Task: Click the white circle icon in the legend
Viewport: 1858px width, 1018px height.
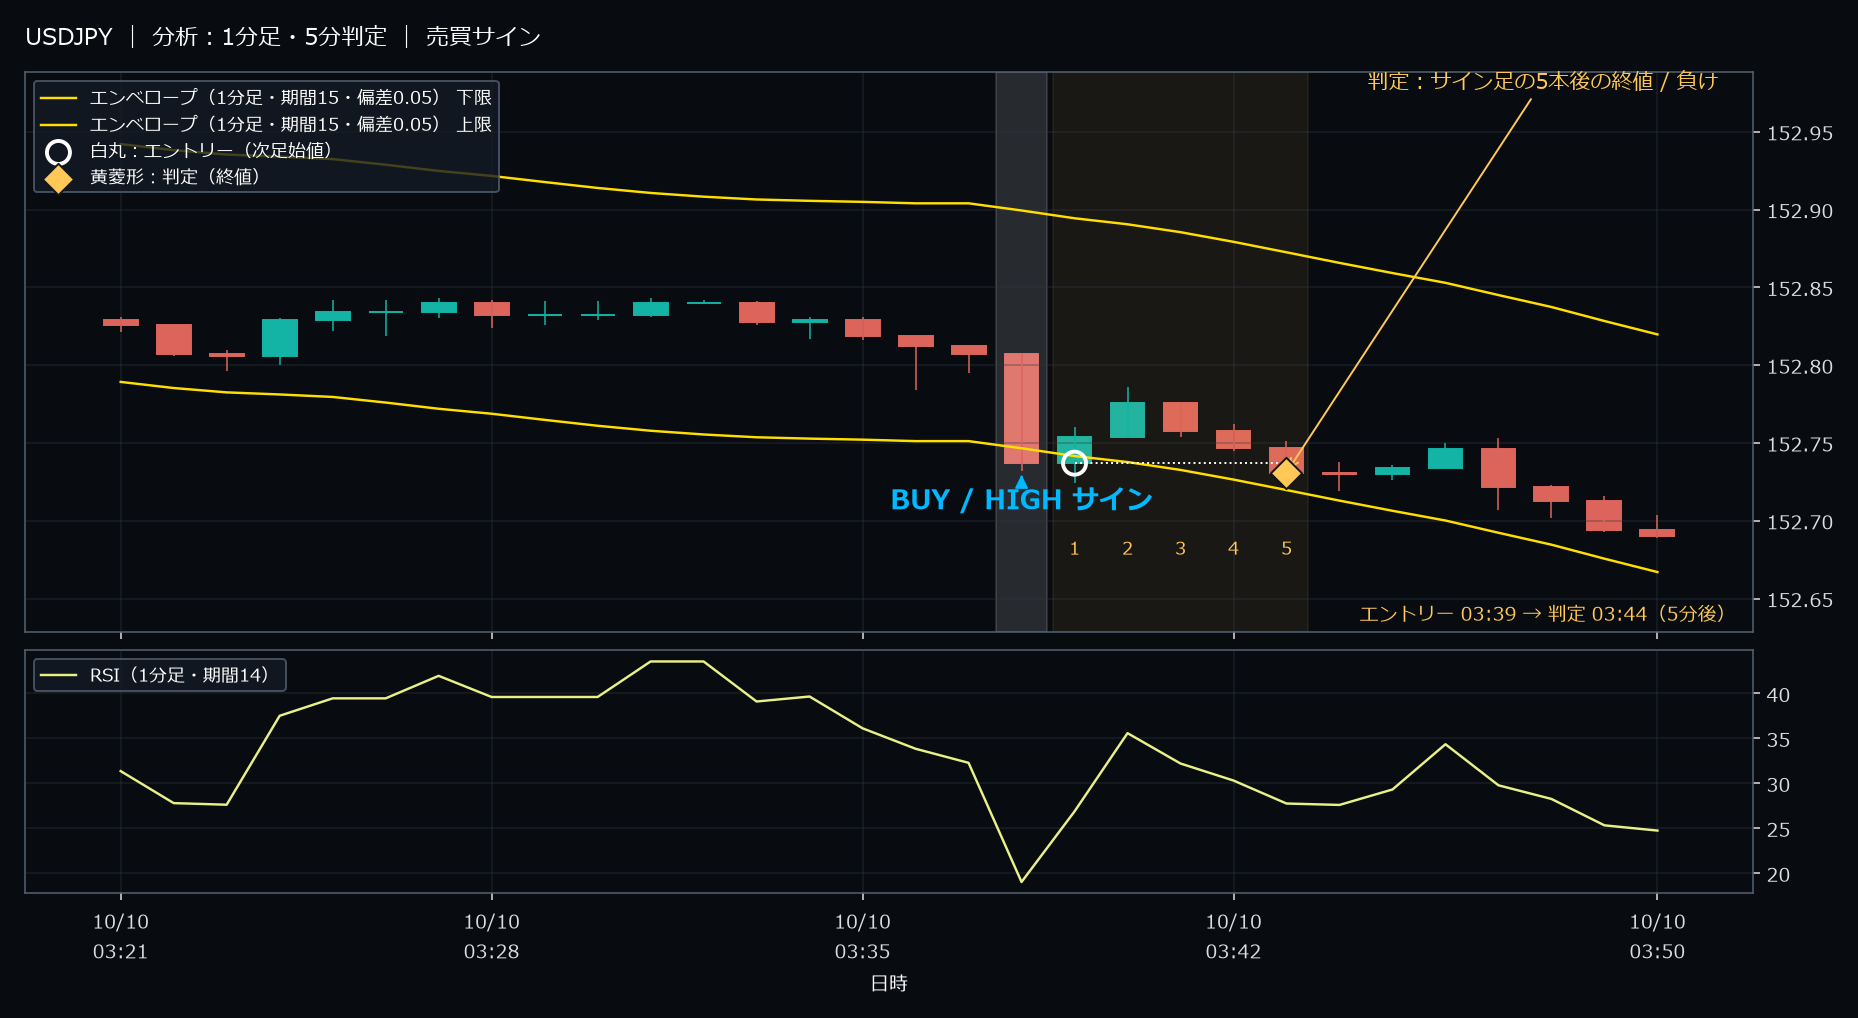Action: click(x=59, y=152)
